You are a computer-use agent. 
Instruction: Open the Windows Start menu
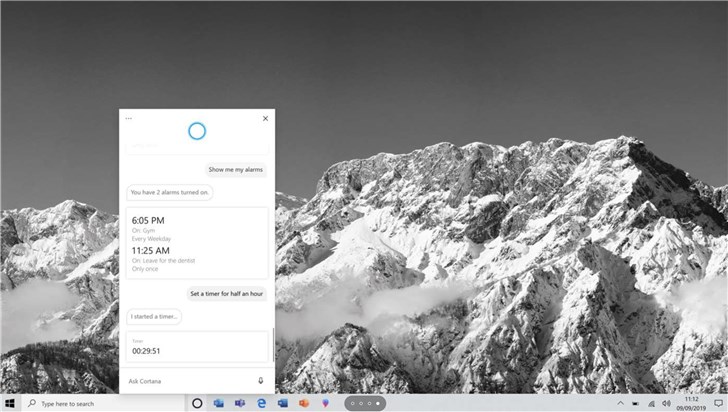coord(10,403)
